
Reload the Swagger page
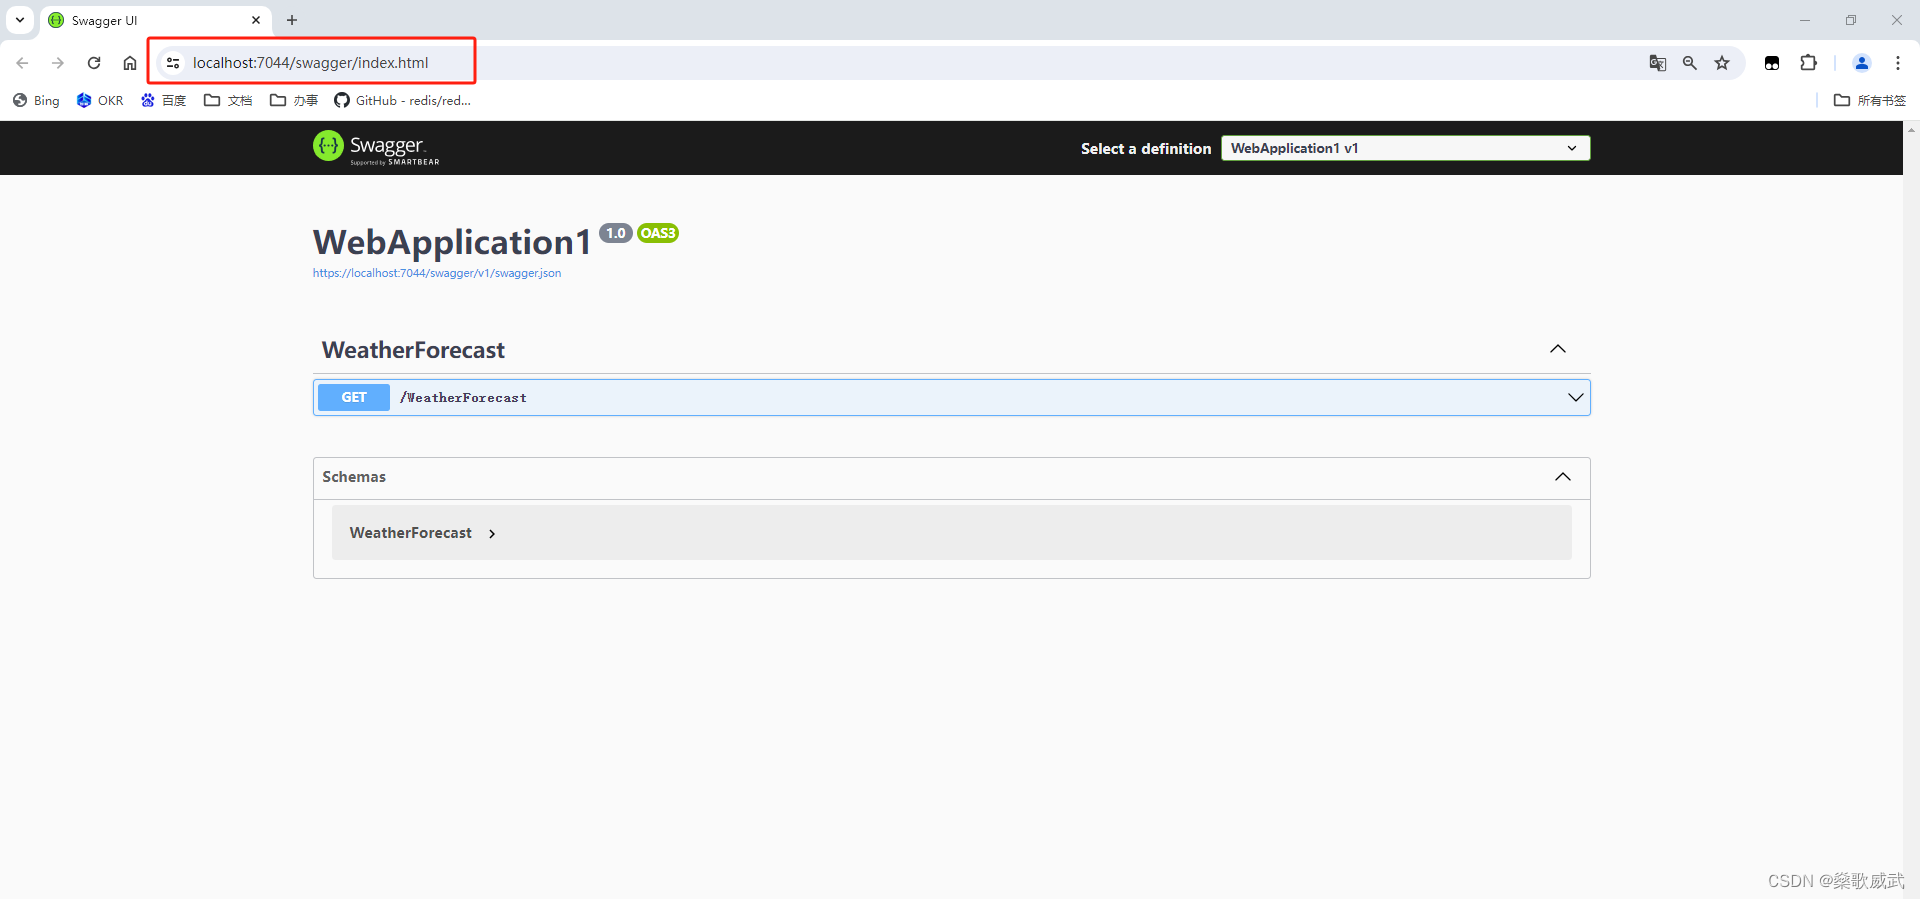pos(94,63)
